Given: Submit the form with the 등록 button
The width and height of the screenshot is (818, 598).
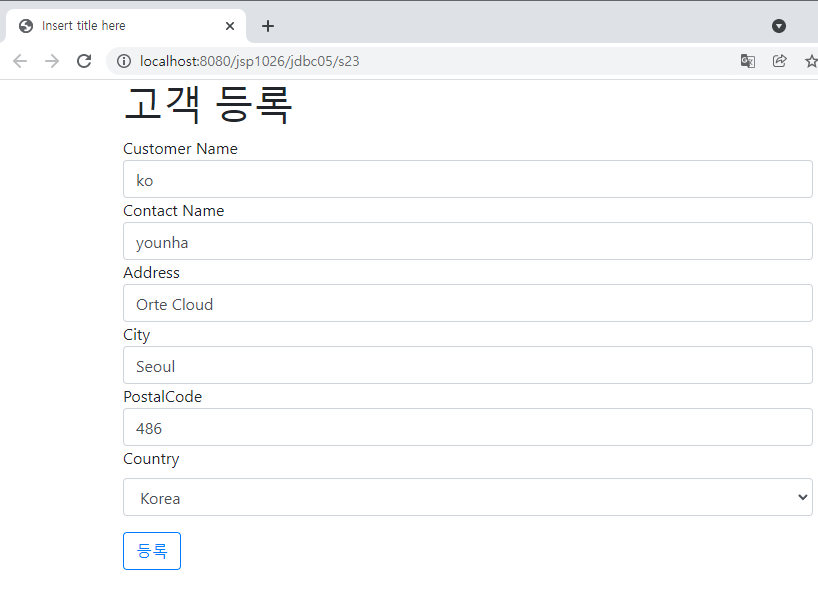Looking at the screenshot, I should tap(152, 551).
